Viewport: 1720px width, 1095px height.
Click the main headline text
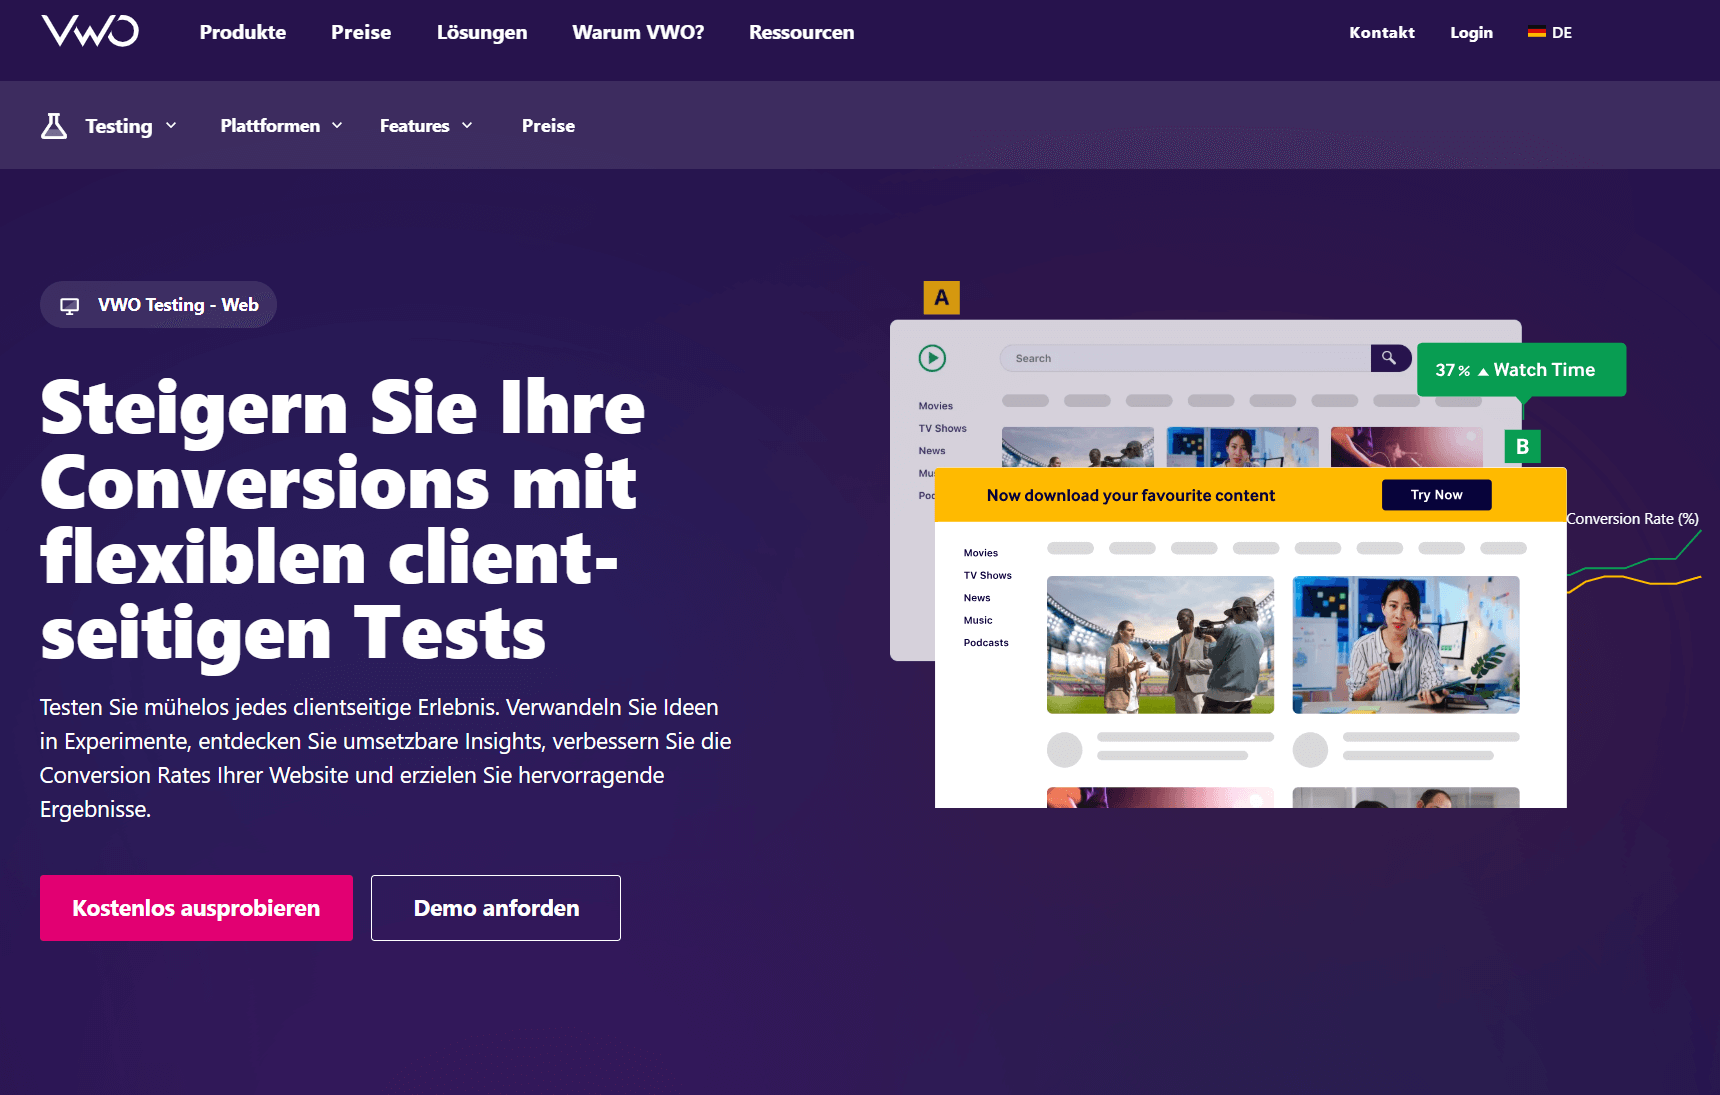(343, 520)
